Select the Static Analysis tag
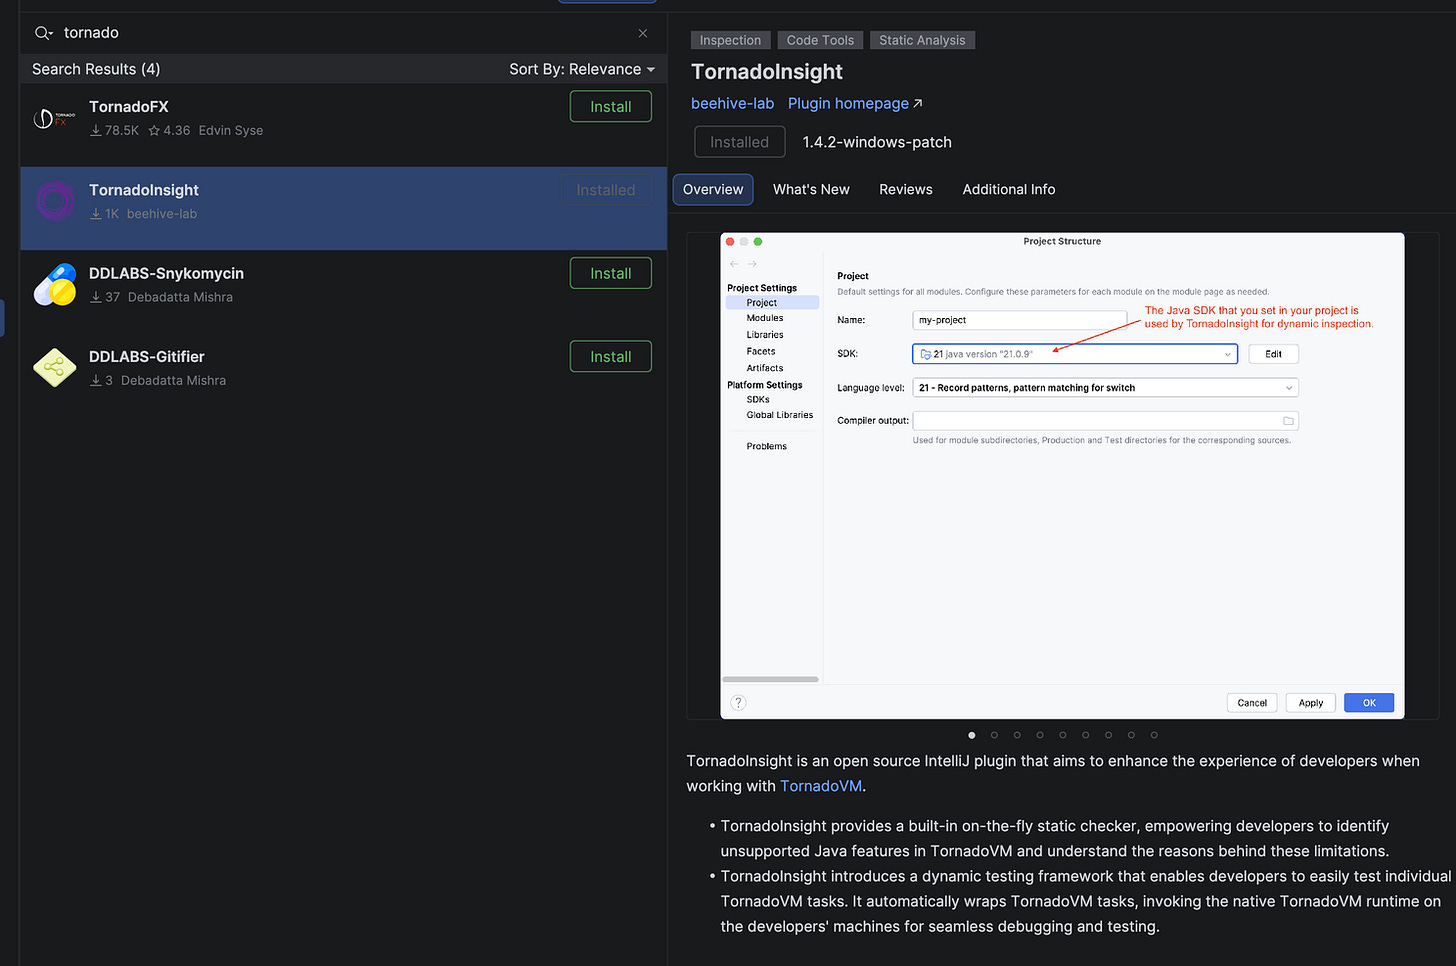 click(922, 40)
